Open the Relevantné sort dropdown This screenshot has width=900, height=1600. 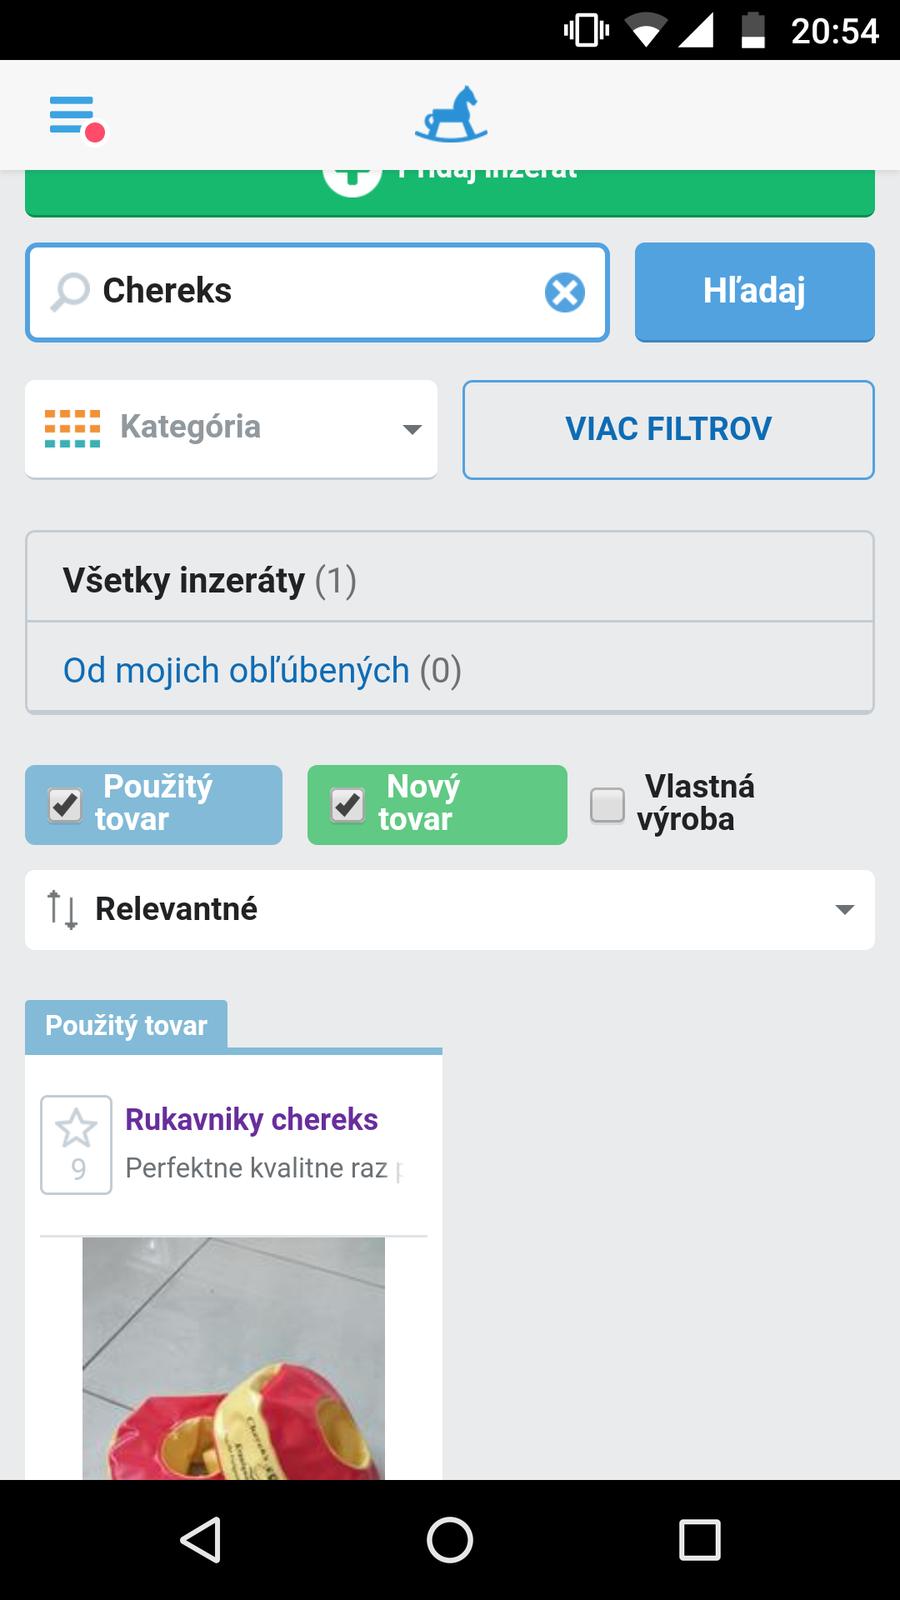450,910
